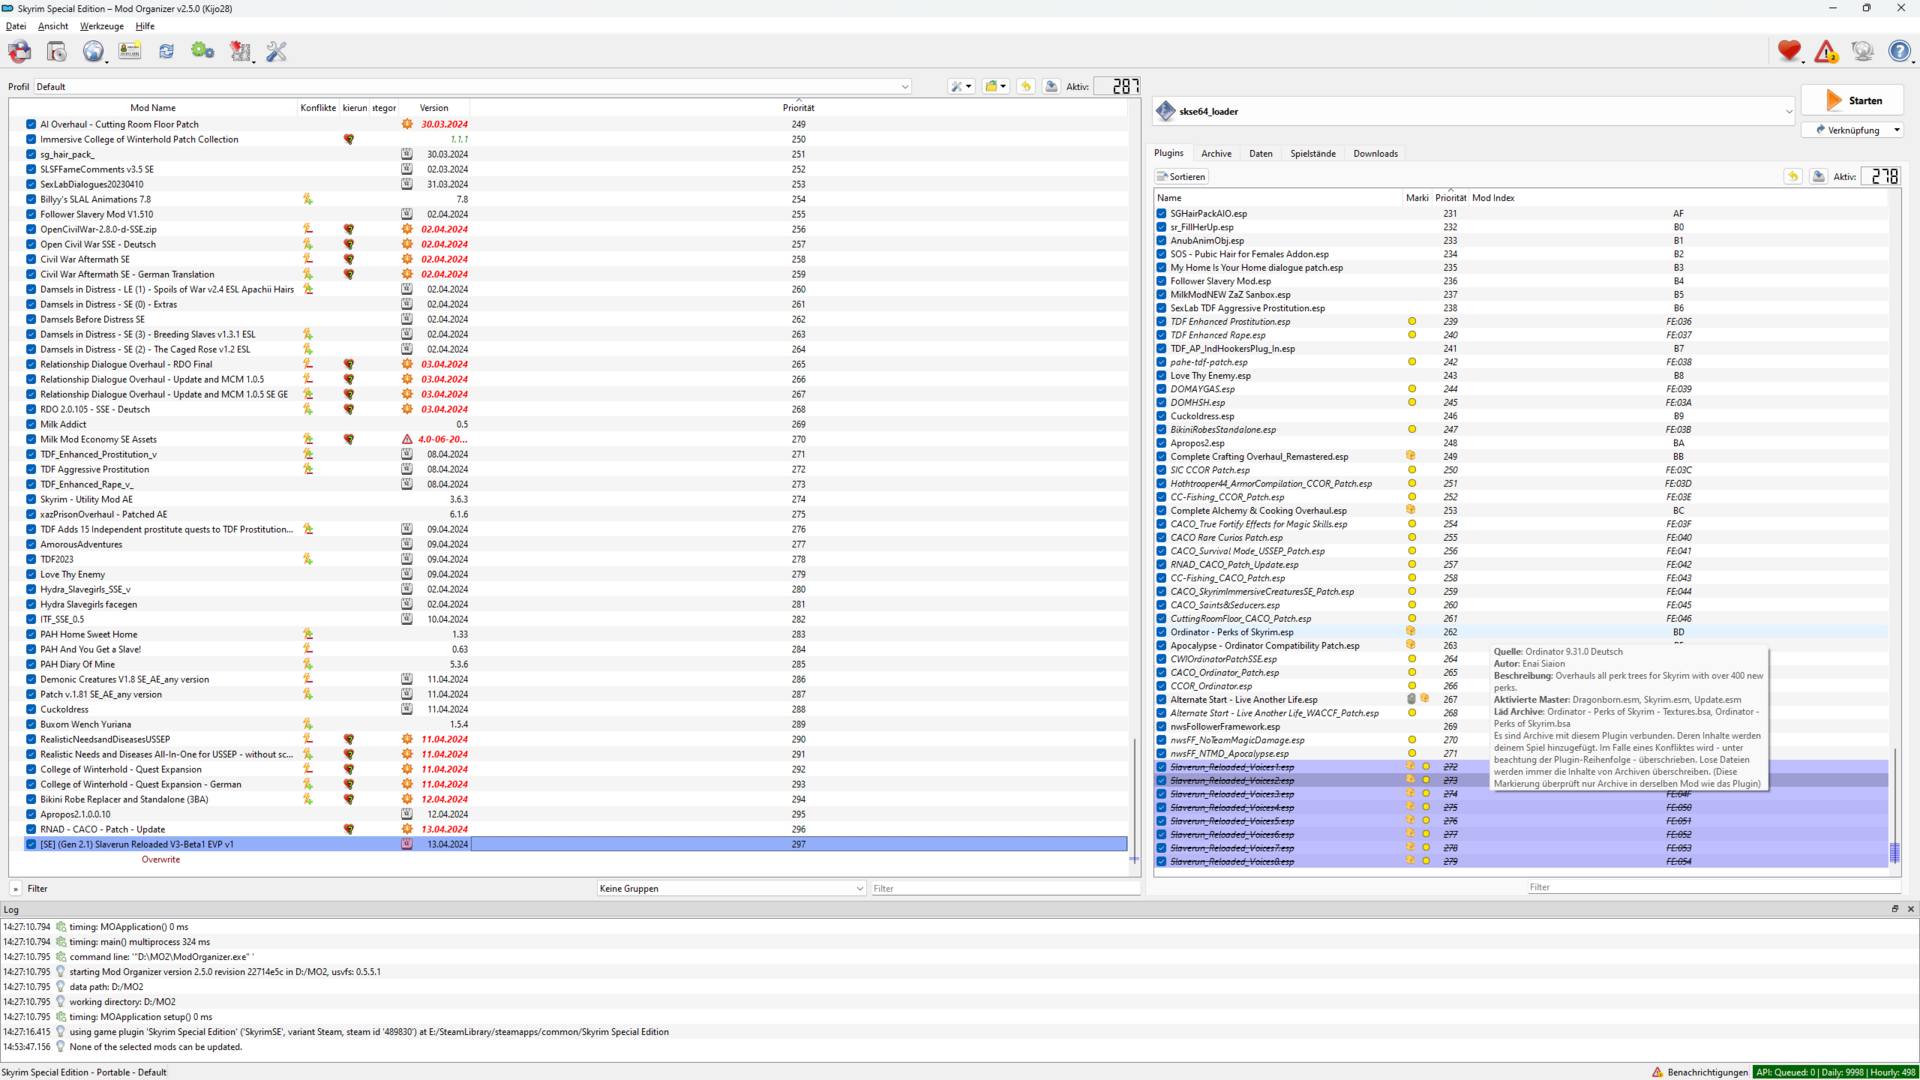Viewport: 1920px width, 1080px height.
Task: Open the Hilfe menu
Action: coord(145,26)
